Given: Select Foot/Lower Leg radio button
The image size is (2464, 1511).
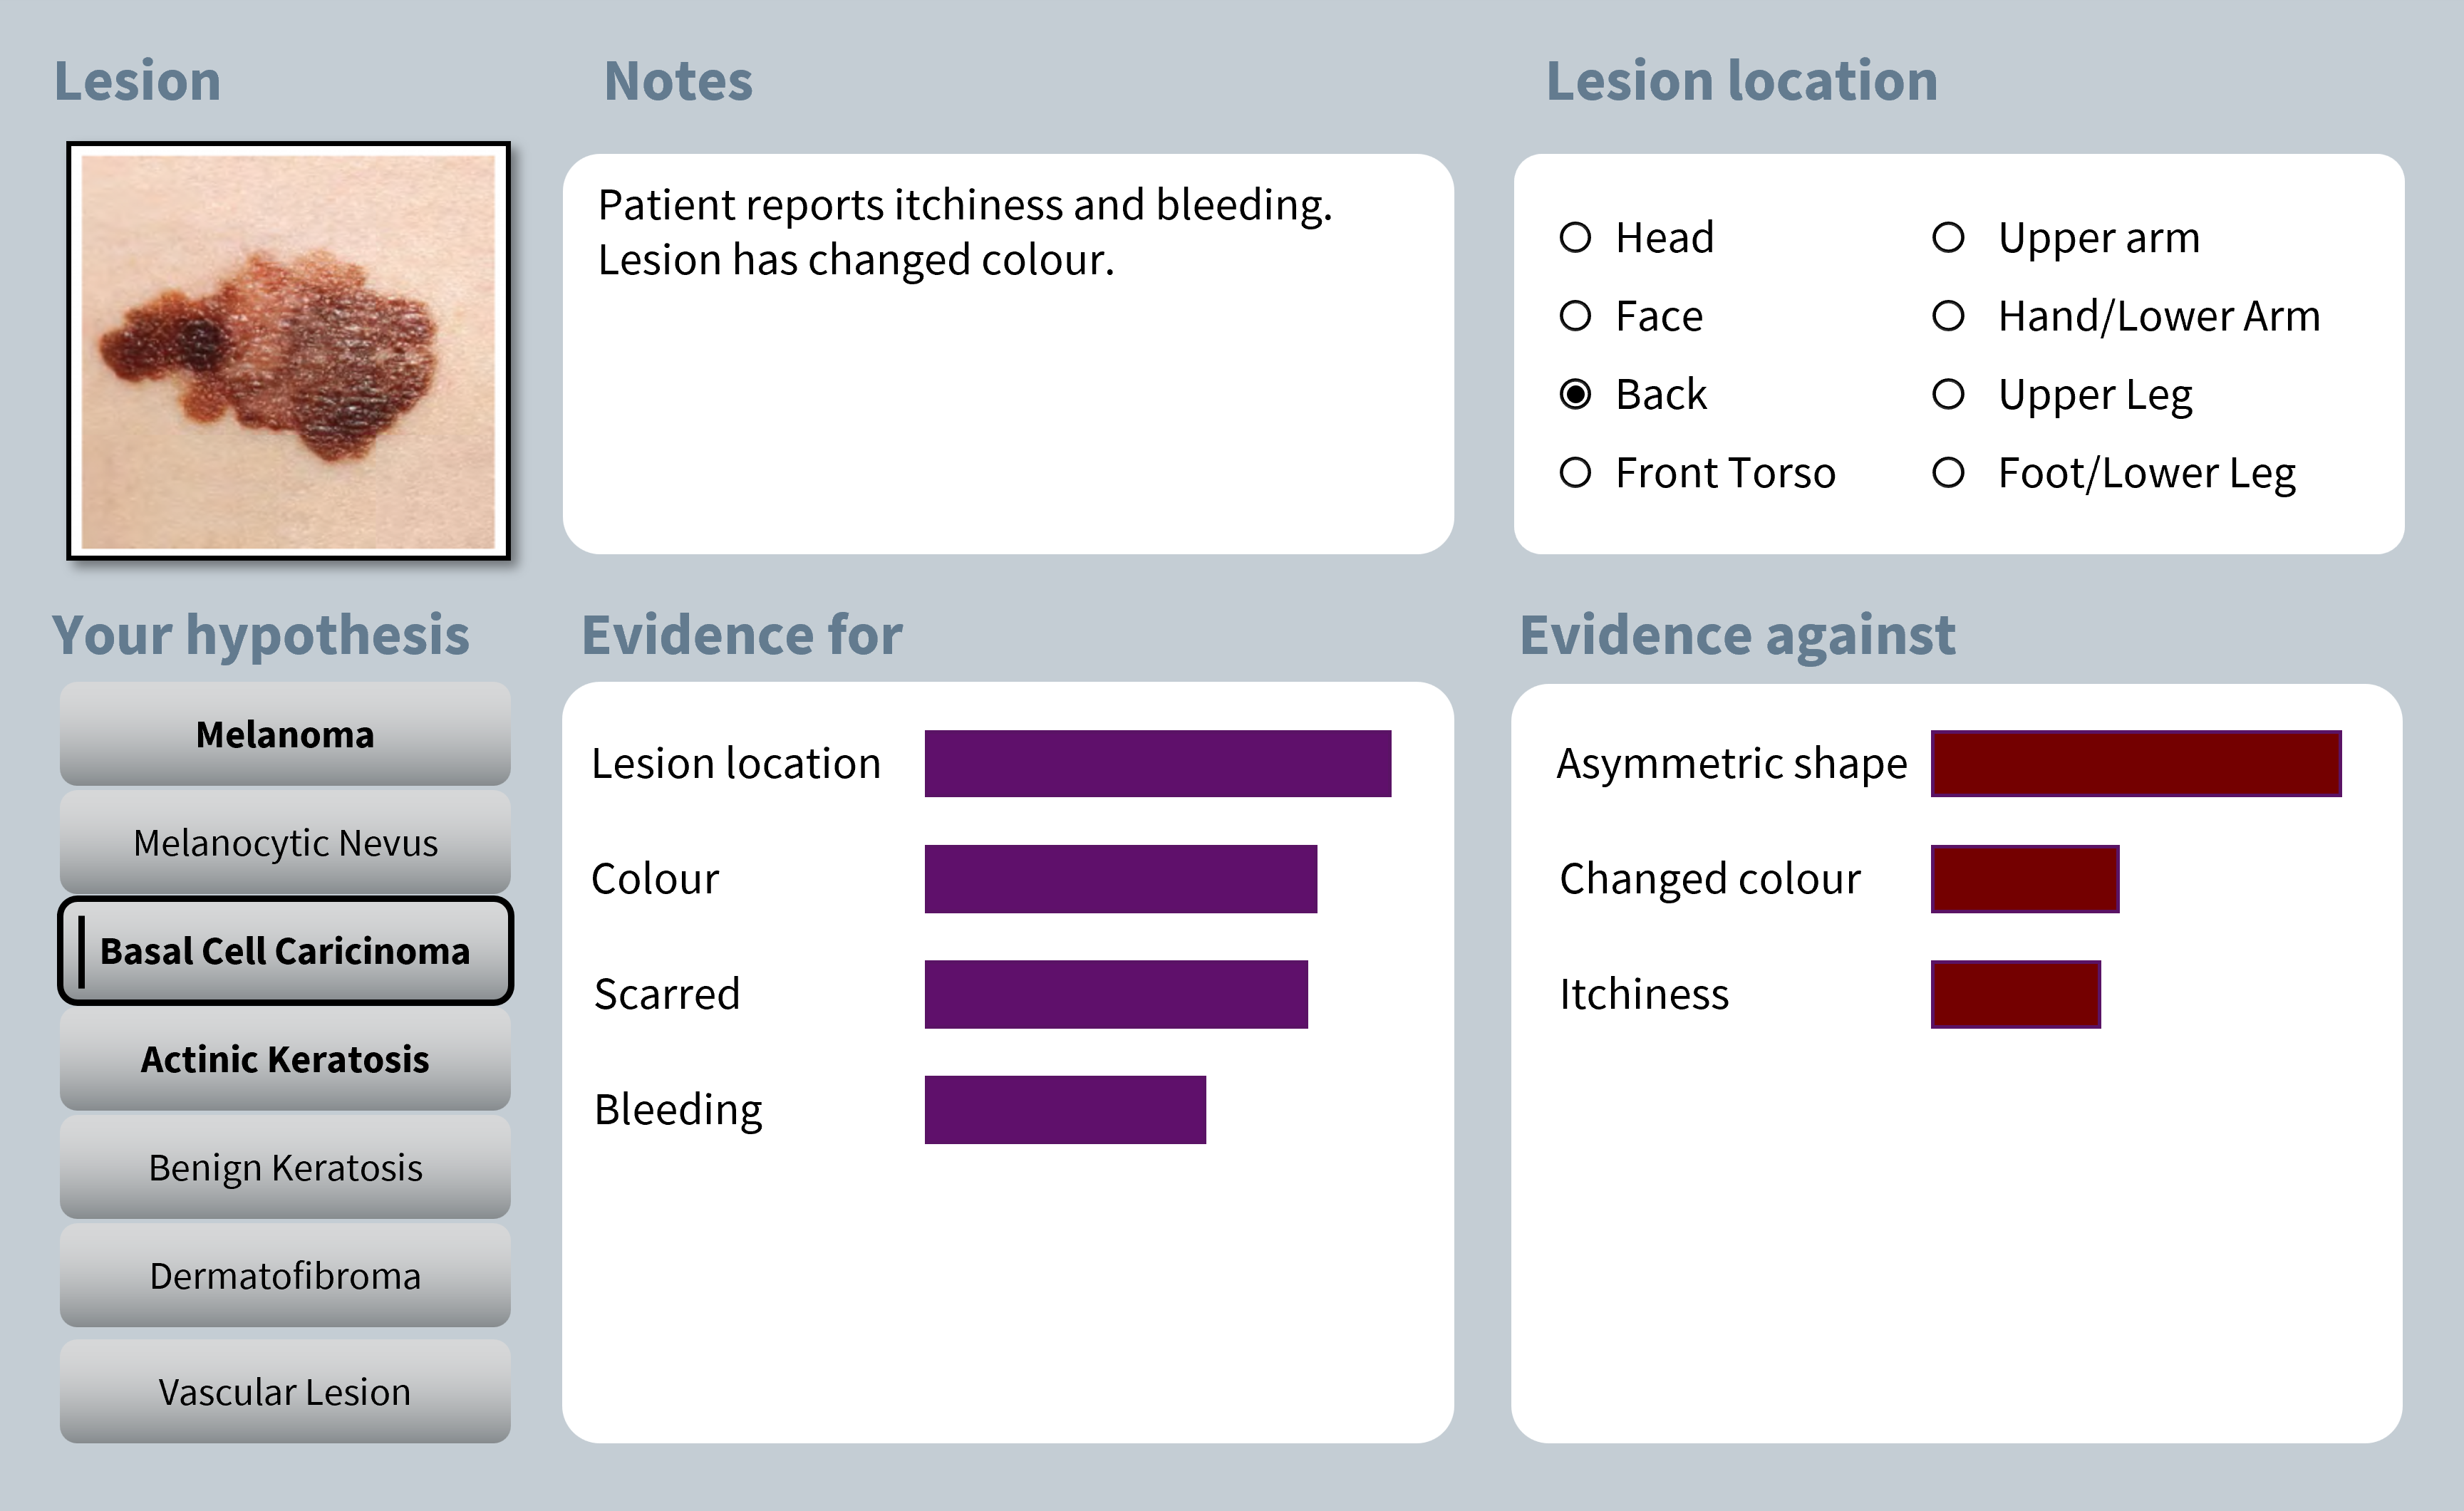Looking at the screenshot, I should click(1948, 473).
